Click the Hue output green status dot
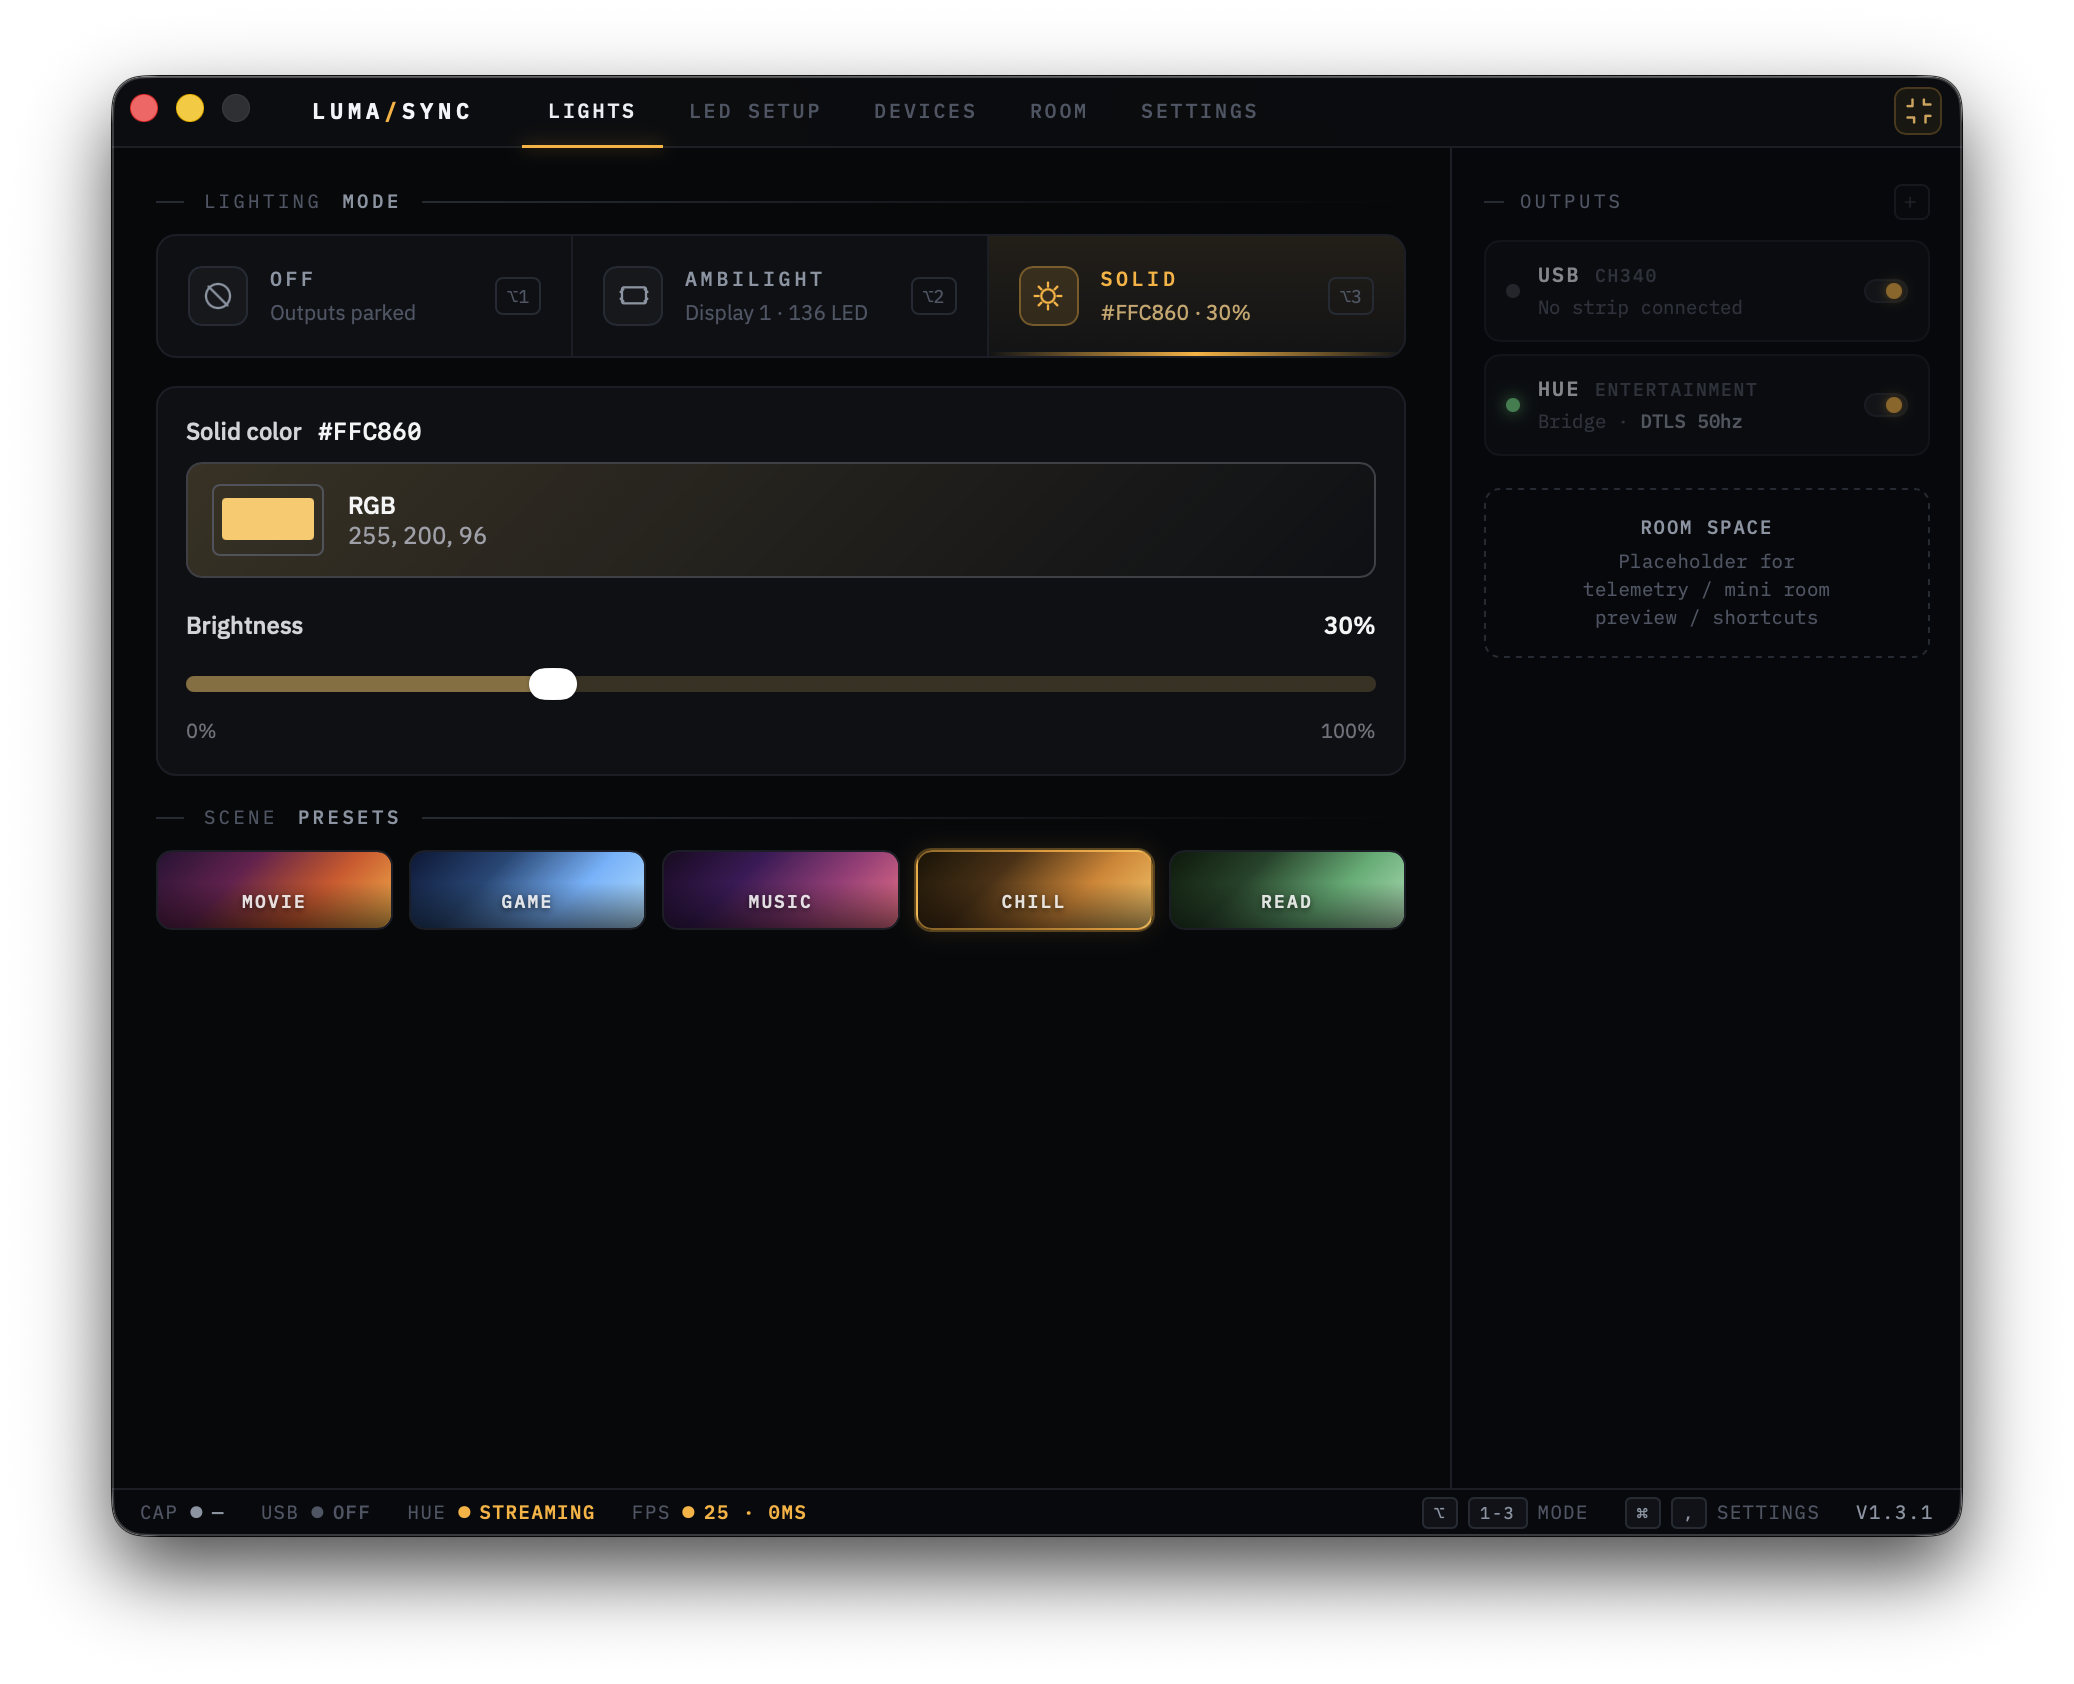 pyautogui.click(x=1512, y=405)
